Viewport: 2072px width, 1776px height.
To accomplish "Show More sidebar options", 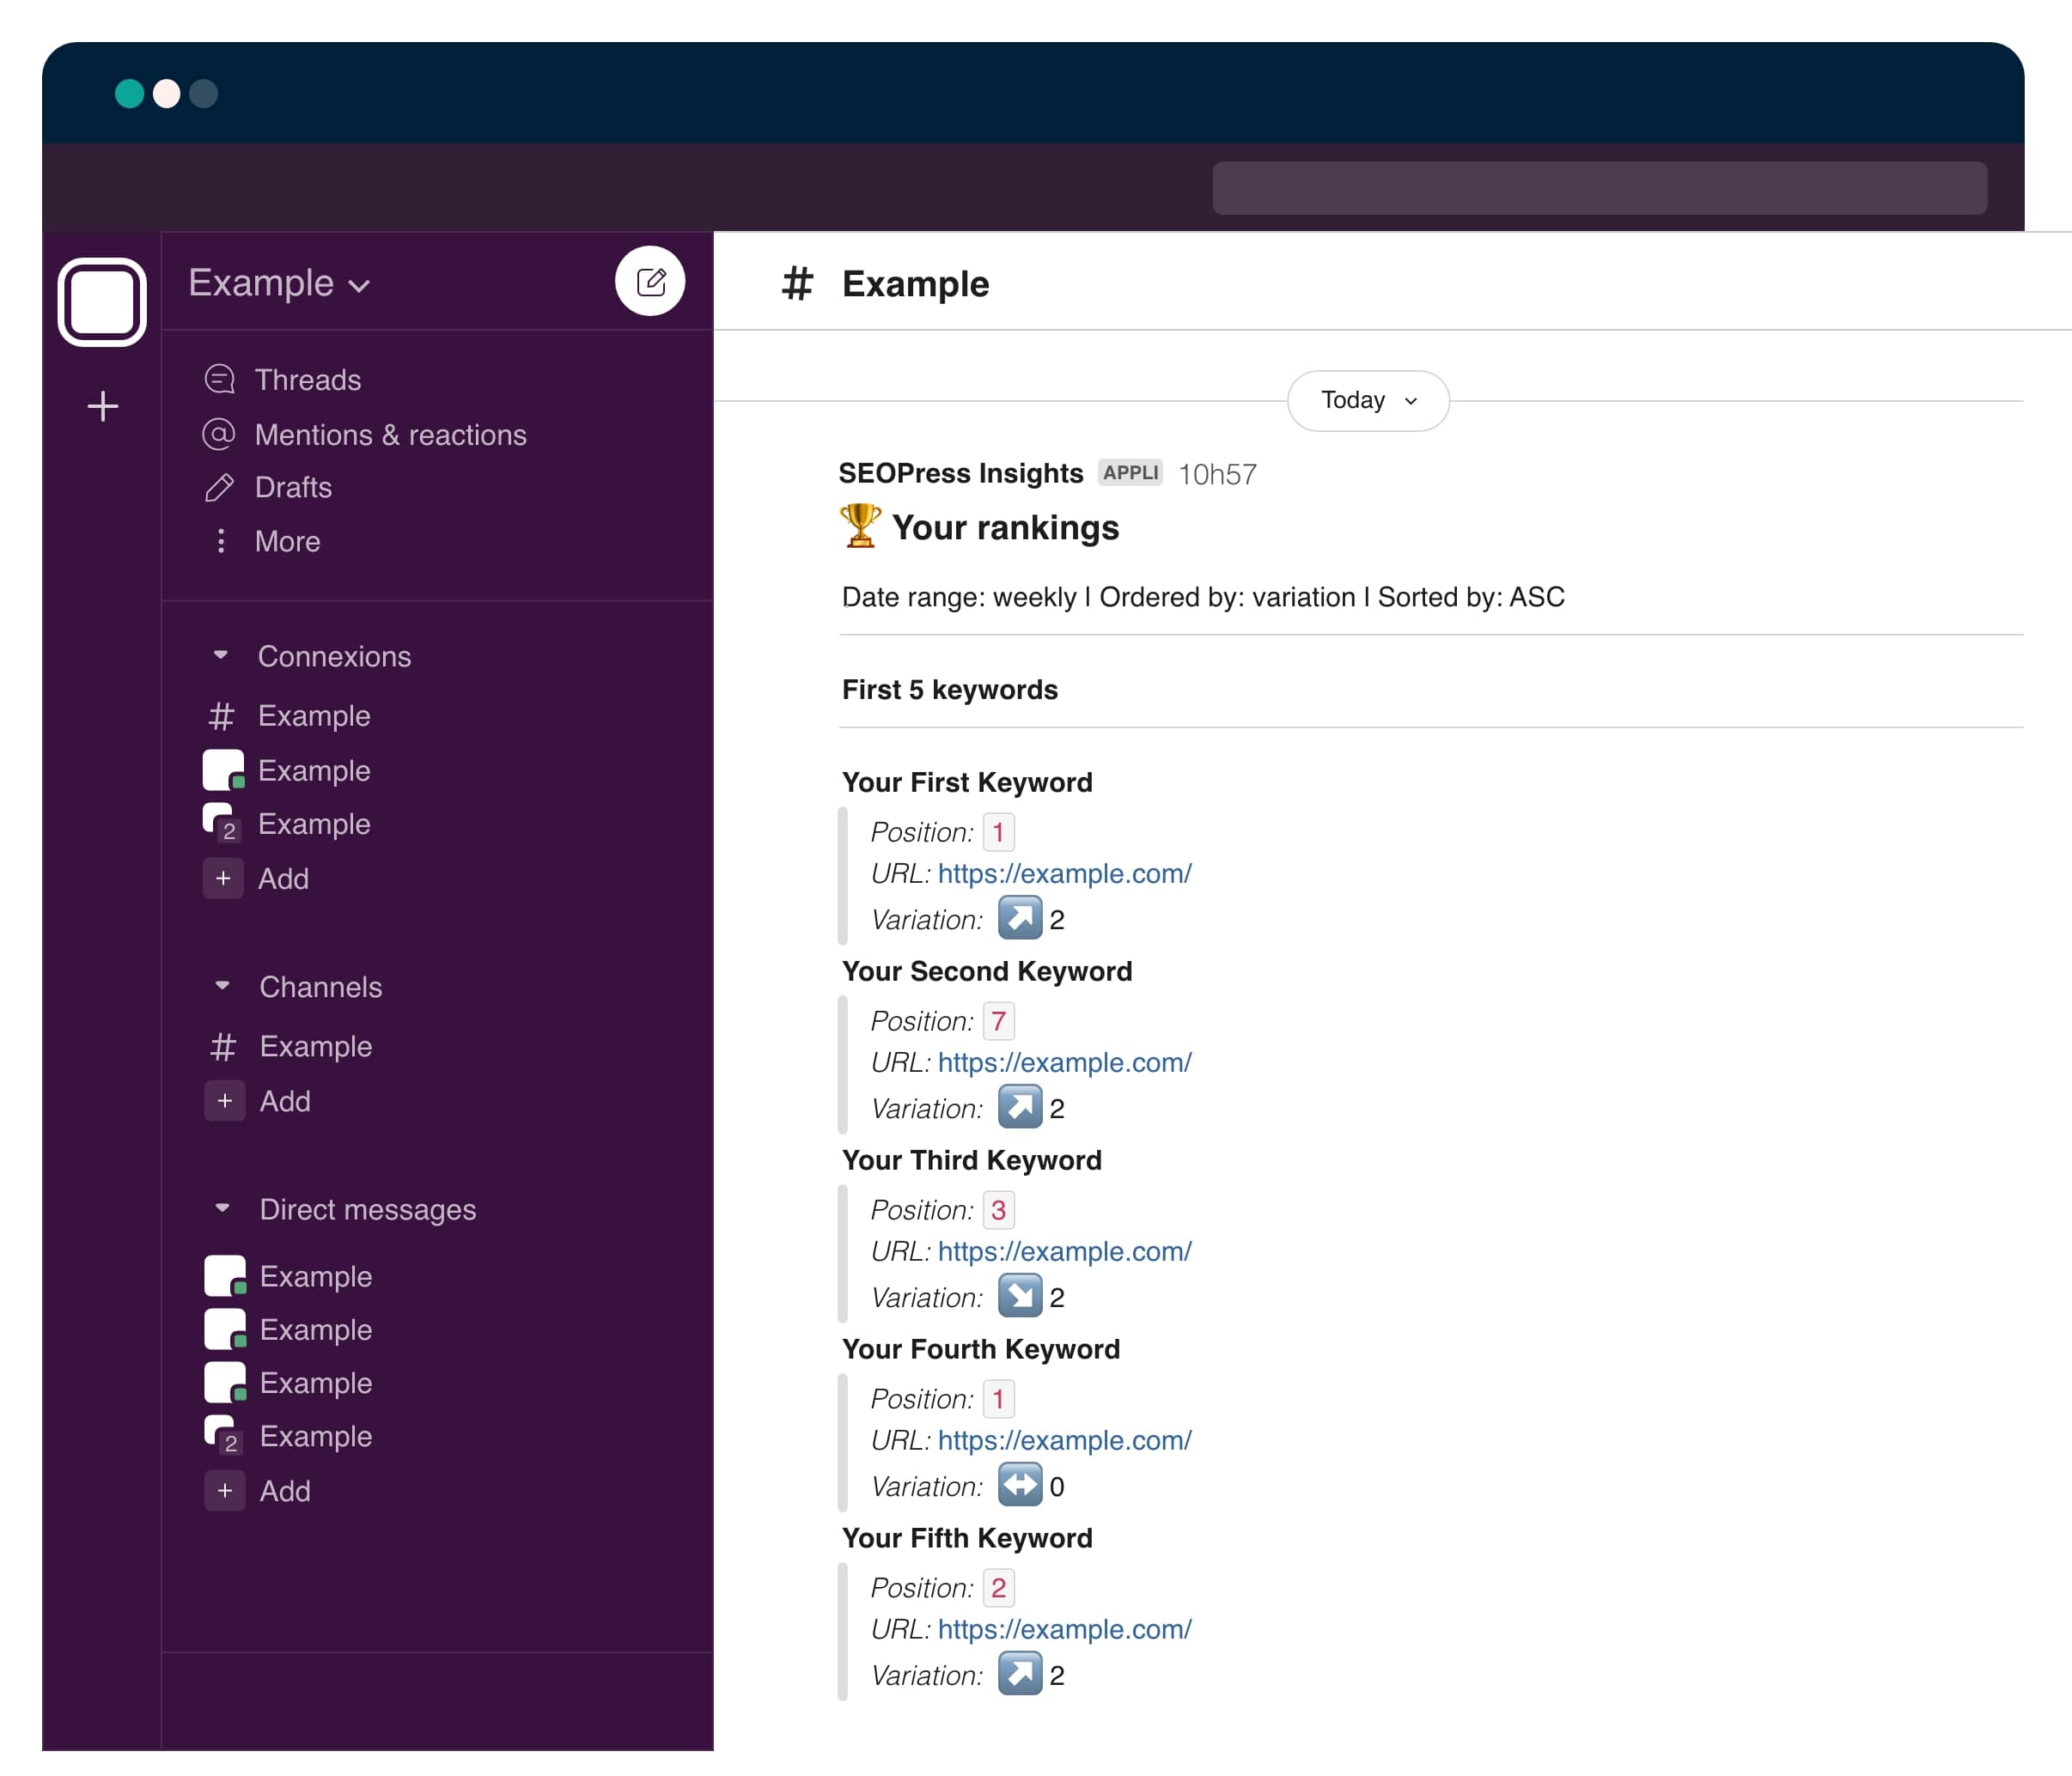I will pos(288,542).
